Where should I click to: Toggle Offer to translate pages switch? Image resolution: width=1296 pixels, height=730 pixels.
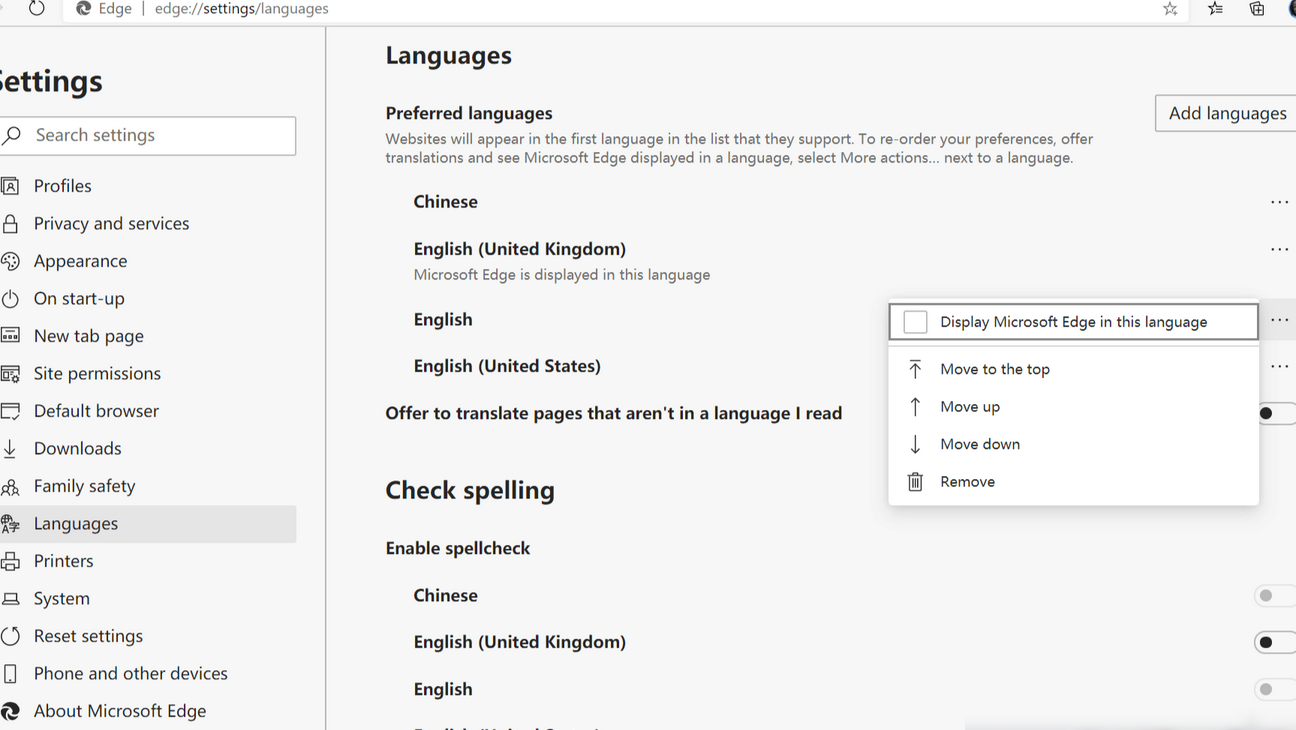pos(1276,413)
